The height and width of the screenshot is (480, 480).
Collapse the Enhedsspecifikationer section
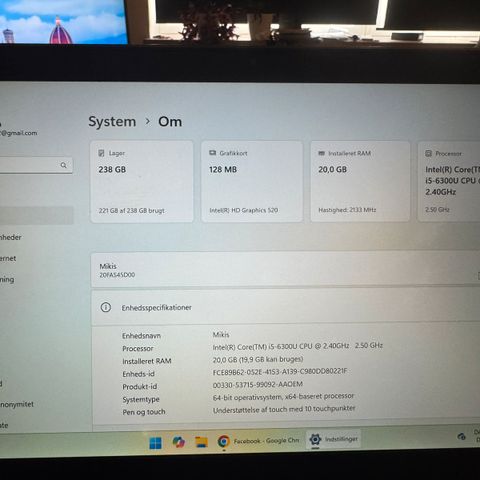coord(286,307)
